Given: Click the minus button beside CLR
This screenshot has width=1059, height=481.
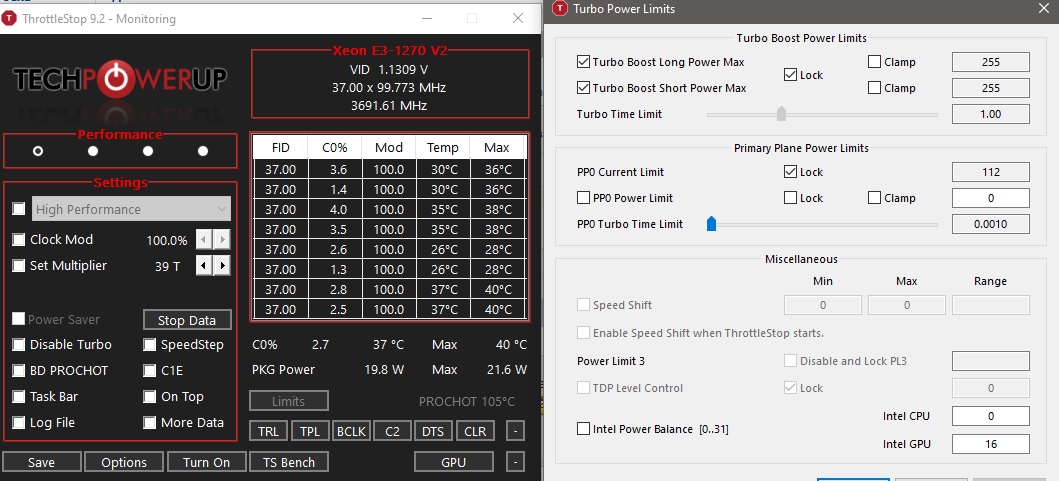Looking at the screenshot, I should pos(515,431).
